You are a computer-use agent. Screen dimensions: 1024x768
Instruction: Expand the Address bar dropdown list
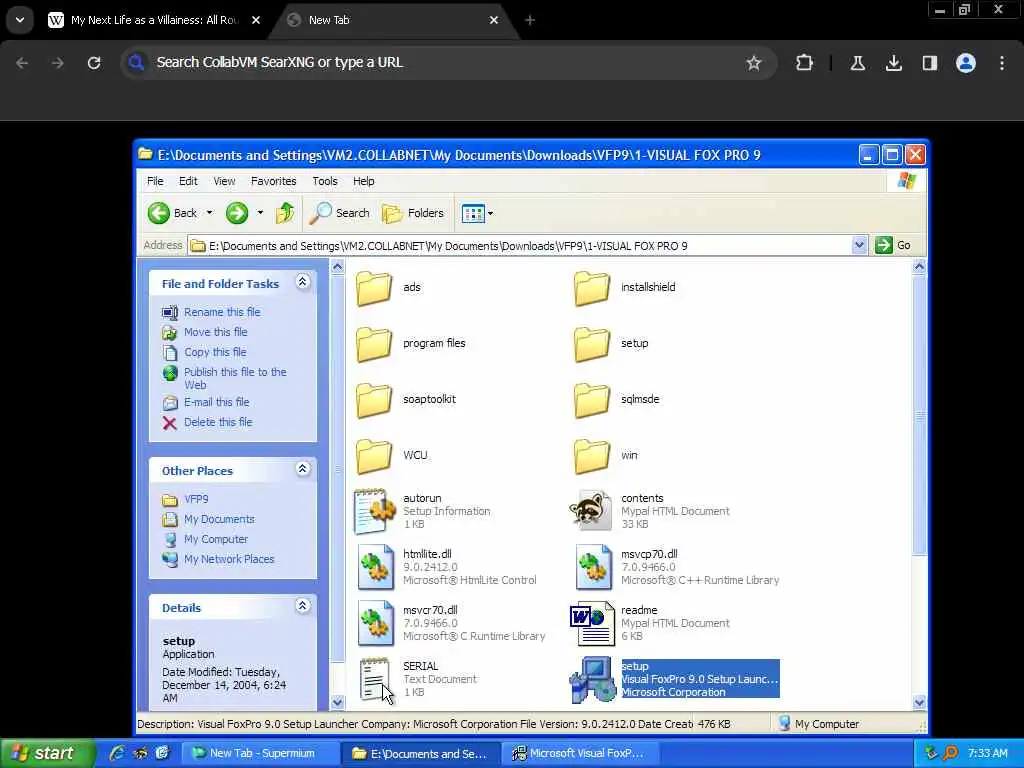click(859, 246)
